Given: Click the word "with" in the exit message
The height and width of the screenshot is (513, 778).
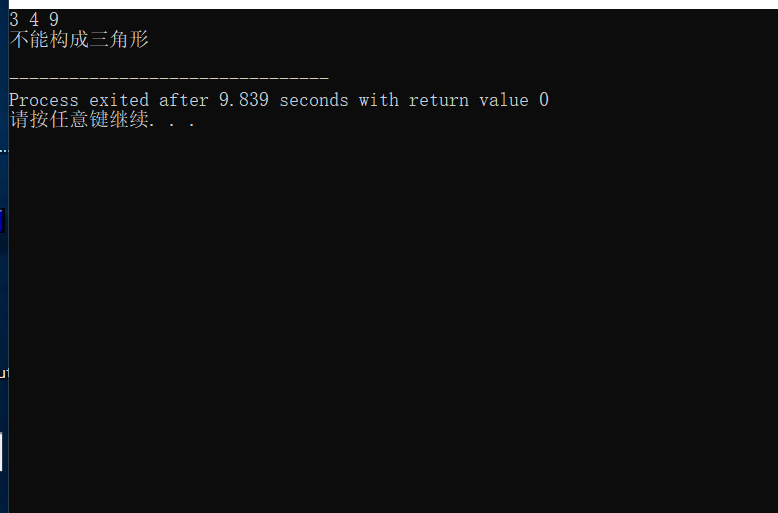Looking at the screenshot, I should (379, 100).
